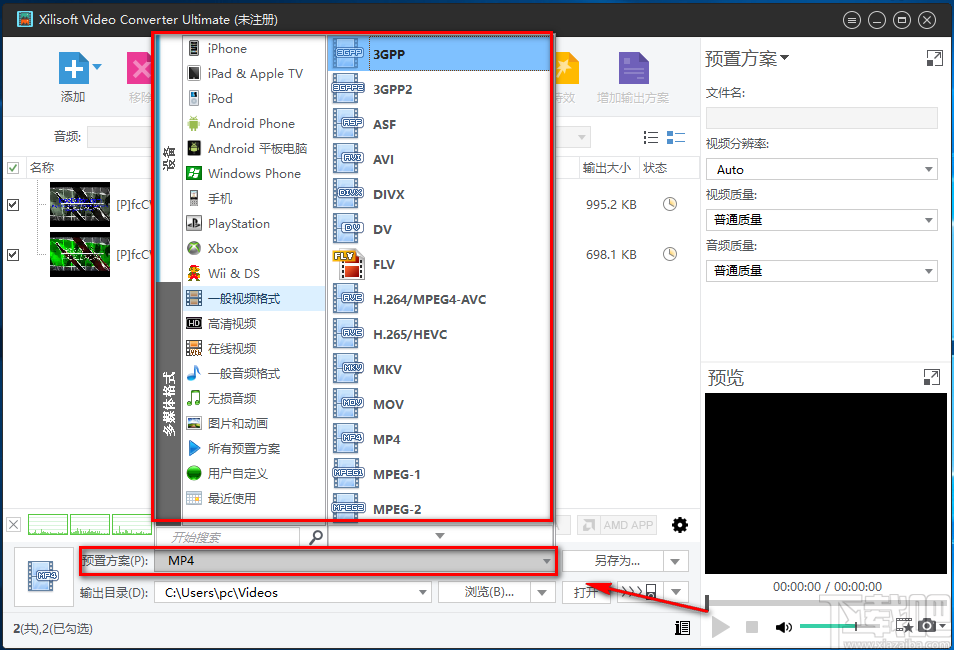Switch to the 设备 vertical tab
This screenshot has height=650, width=954.
point(169,158)
